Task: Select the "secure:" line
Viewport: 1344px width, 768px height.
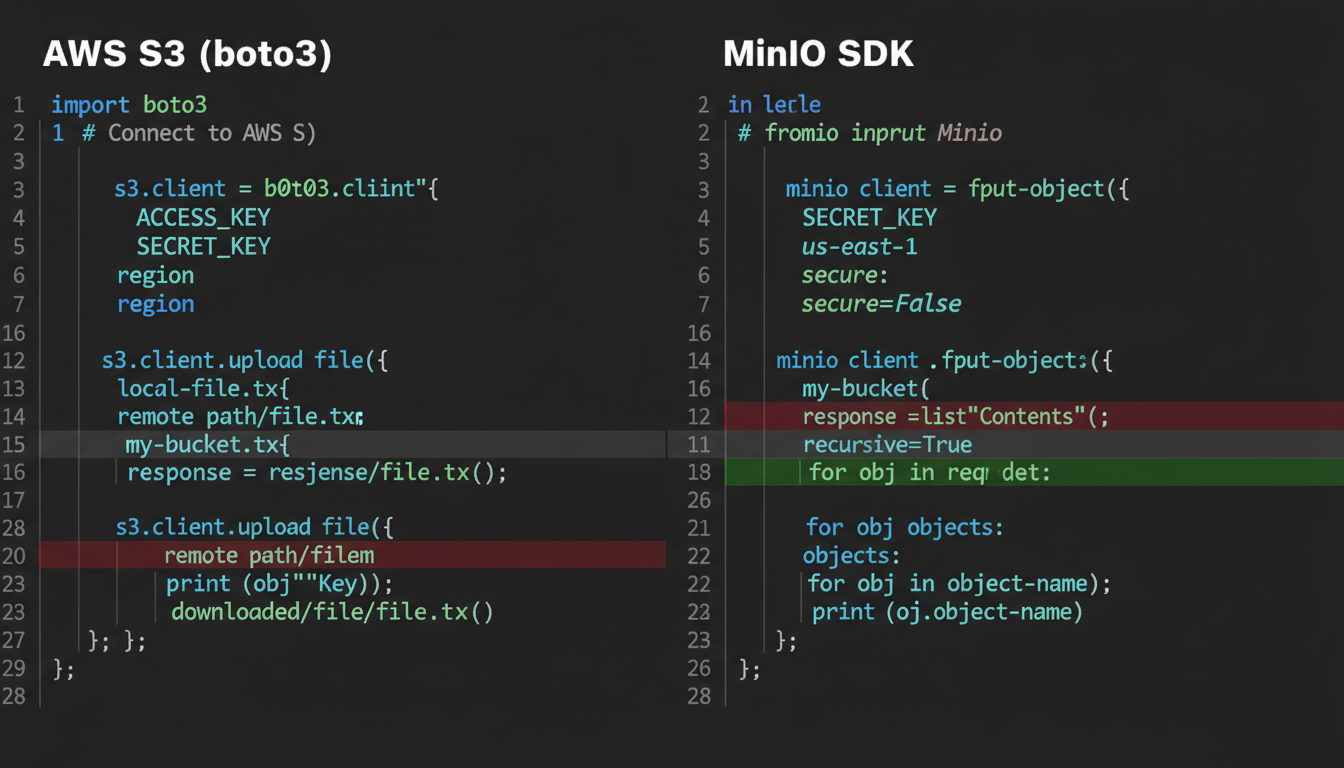Action: [x=845, y=275]
